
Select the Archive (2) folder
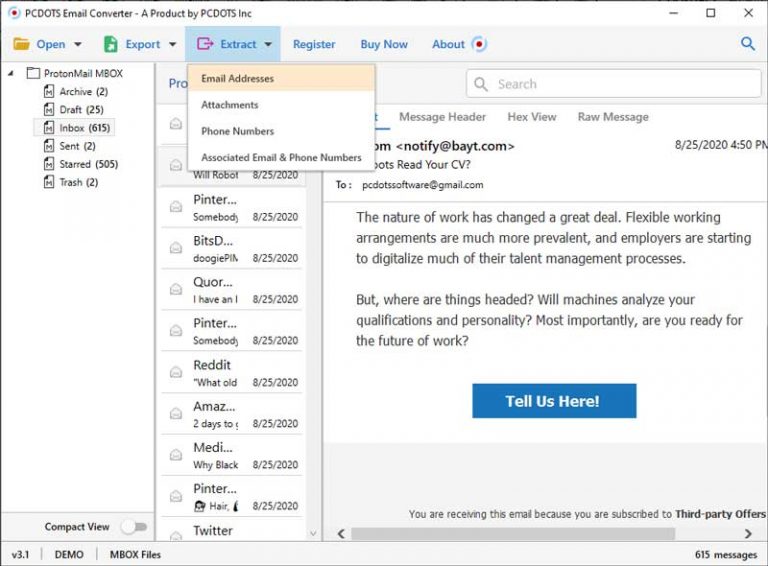point(76,92)
